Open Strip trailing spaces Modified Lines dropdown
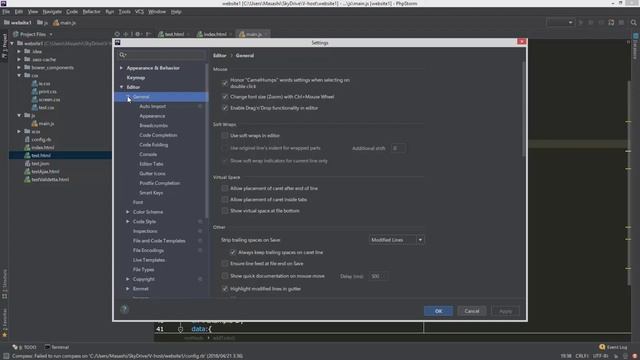Screen dimensions: 640x360 tap(396, 240)
